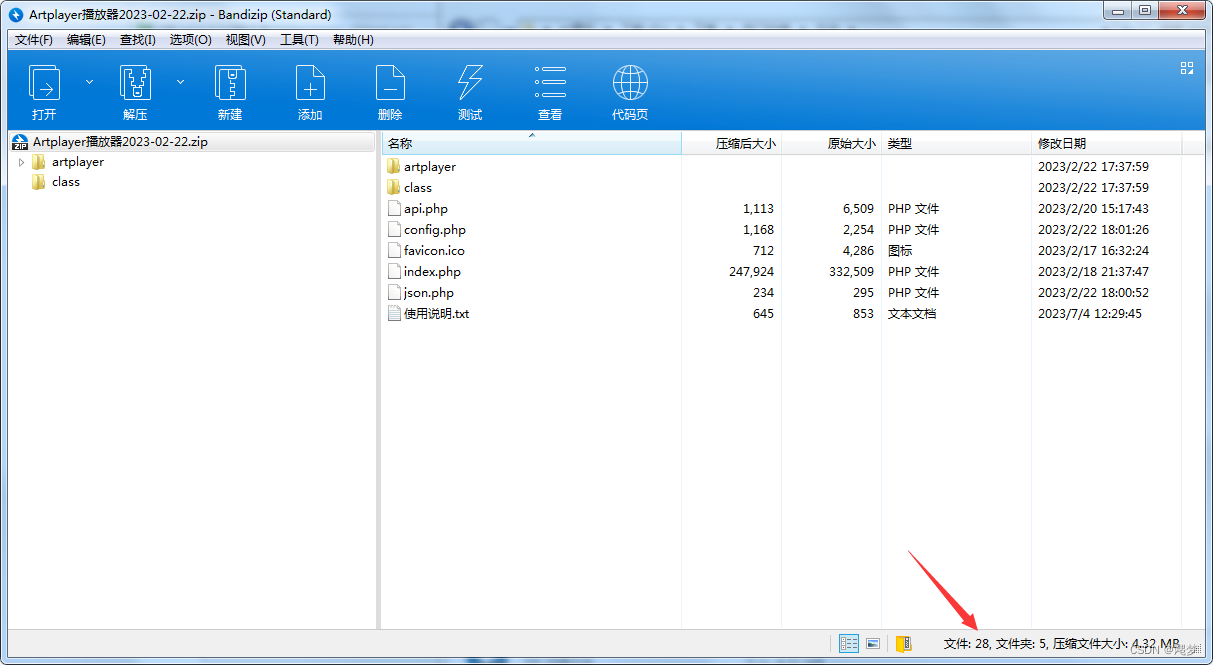This screenshot has height=665, width=1213.
Task: Click the 打开 (Open) toolbar icon
Action: tap(44, 82)
